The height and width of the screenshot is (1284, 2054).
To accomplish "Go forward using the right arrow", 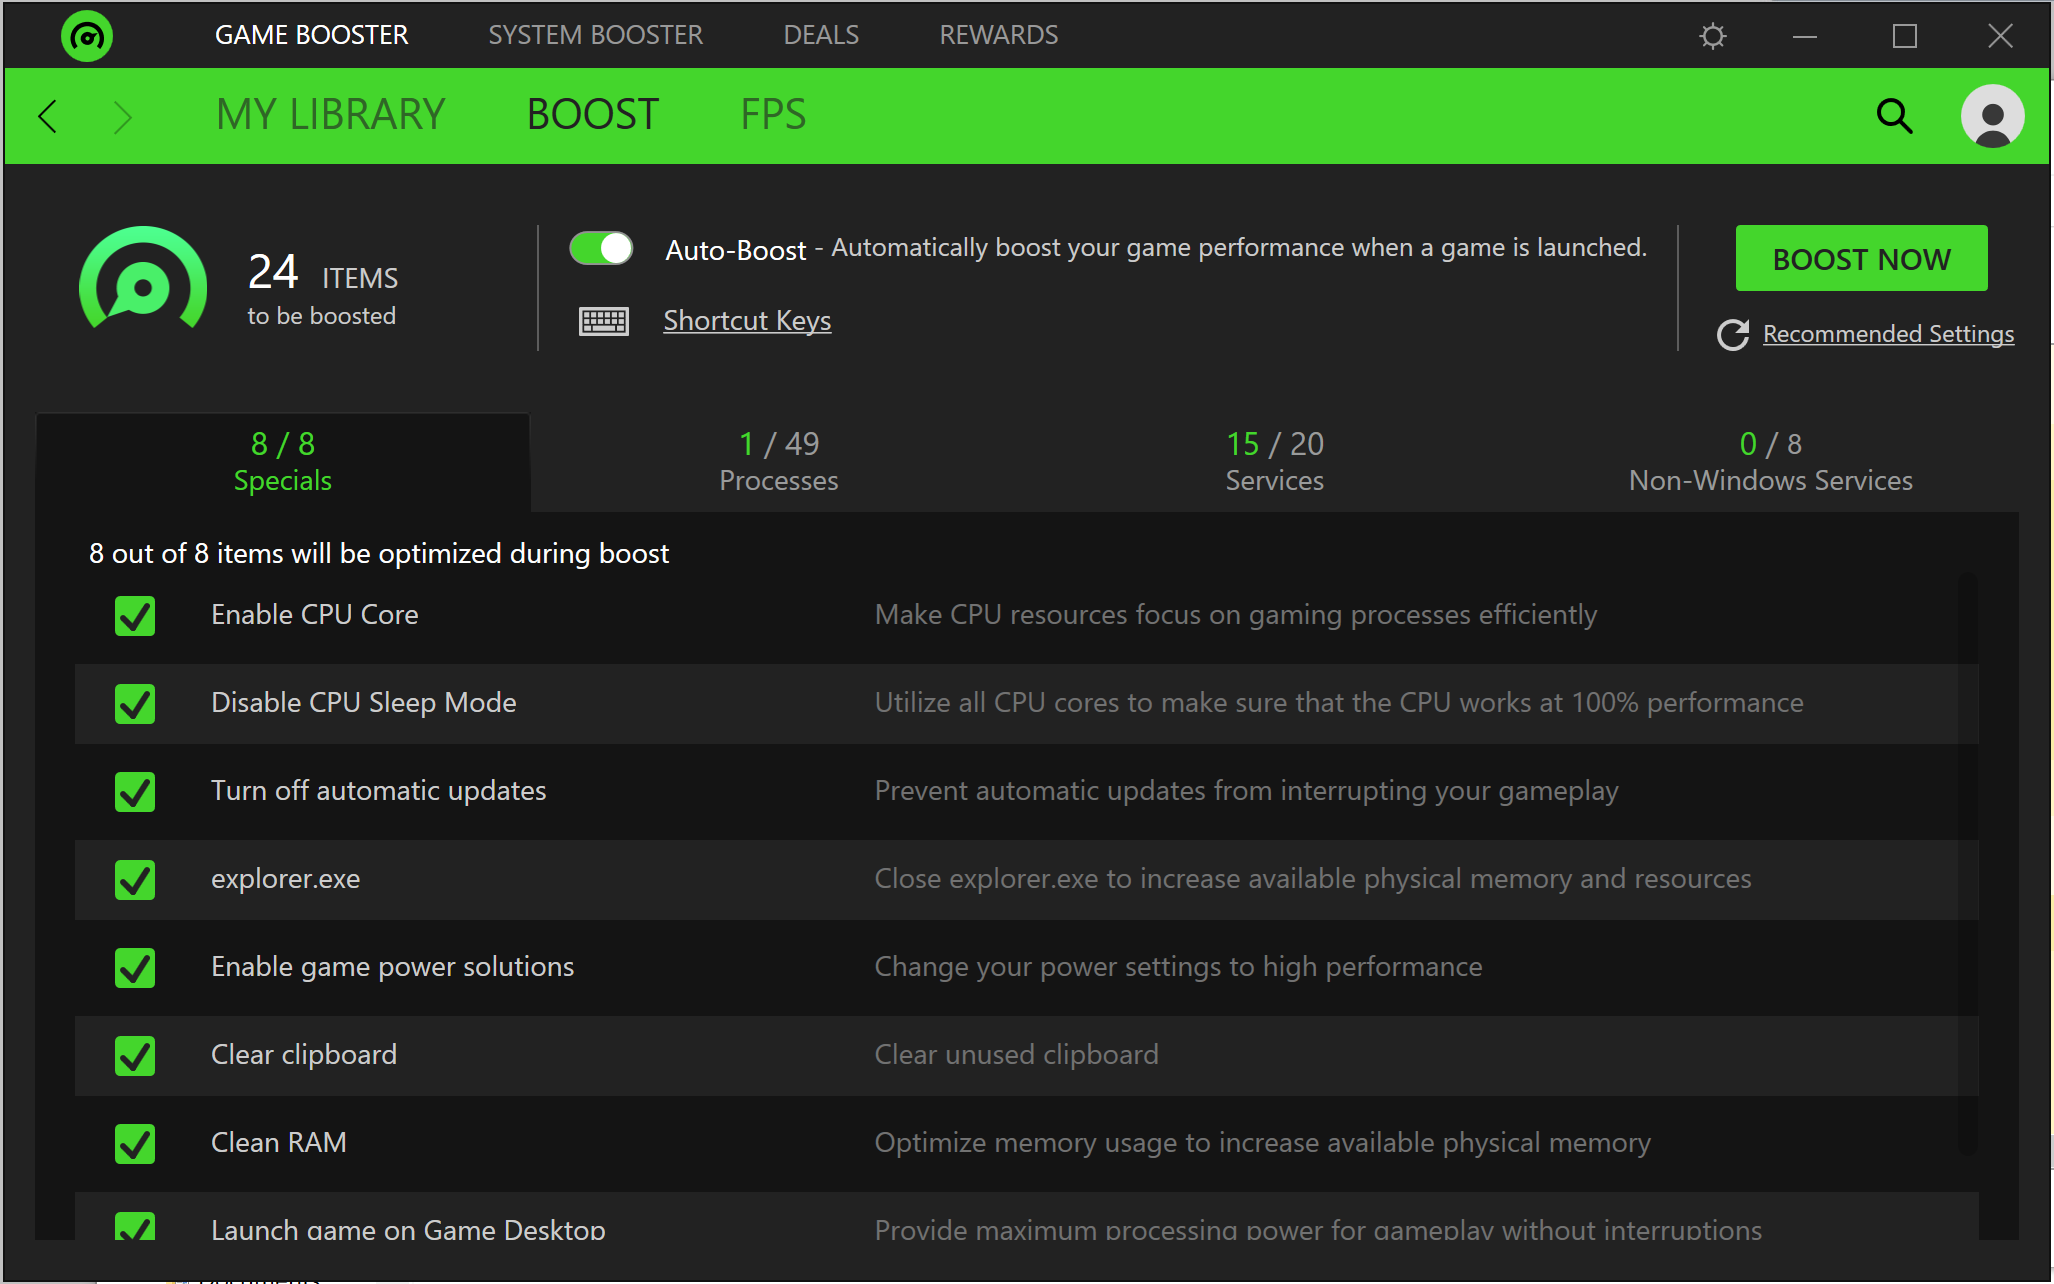I will click(122, 116).
